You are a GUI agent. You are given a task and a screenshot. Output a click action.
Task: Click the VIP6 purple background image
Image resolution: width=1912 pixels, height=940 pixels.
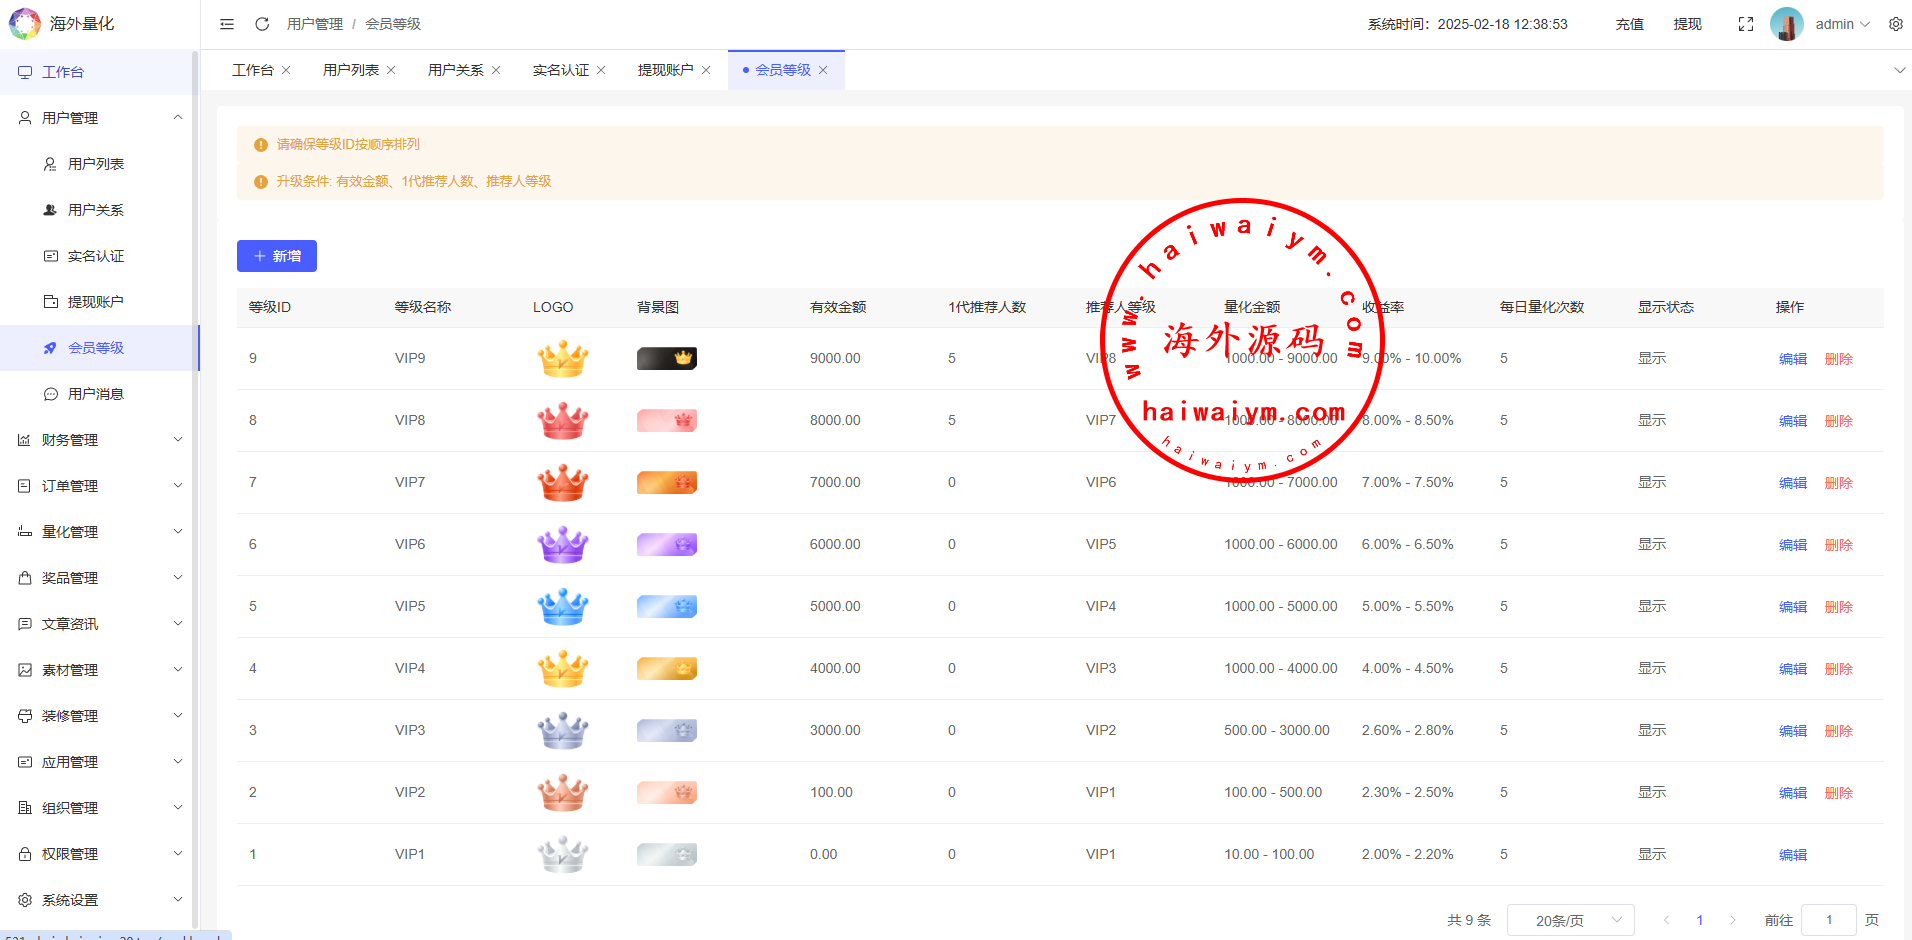click(667, 544)
